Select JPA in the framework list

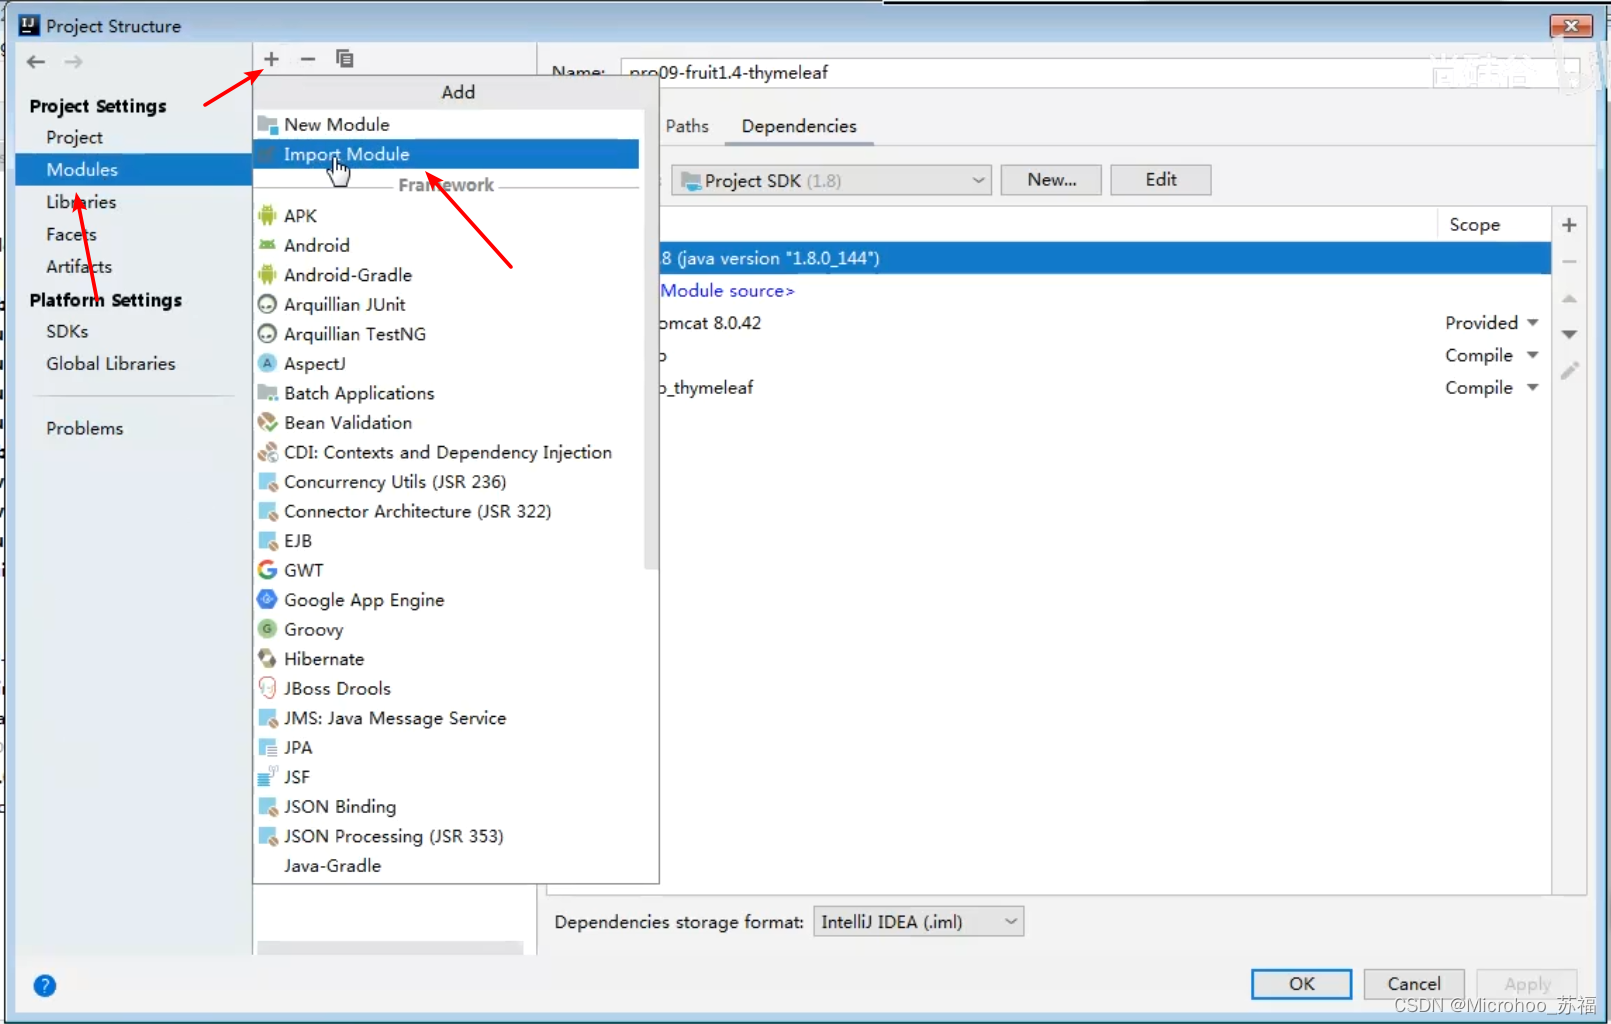click(446, 747)
